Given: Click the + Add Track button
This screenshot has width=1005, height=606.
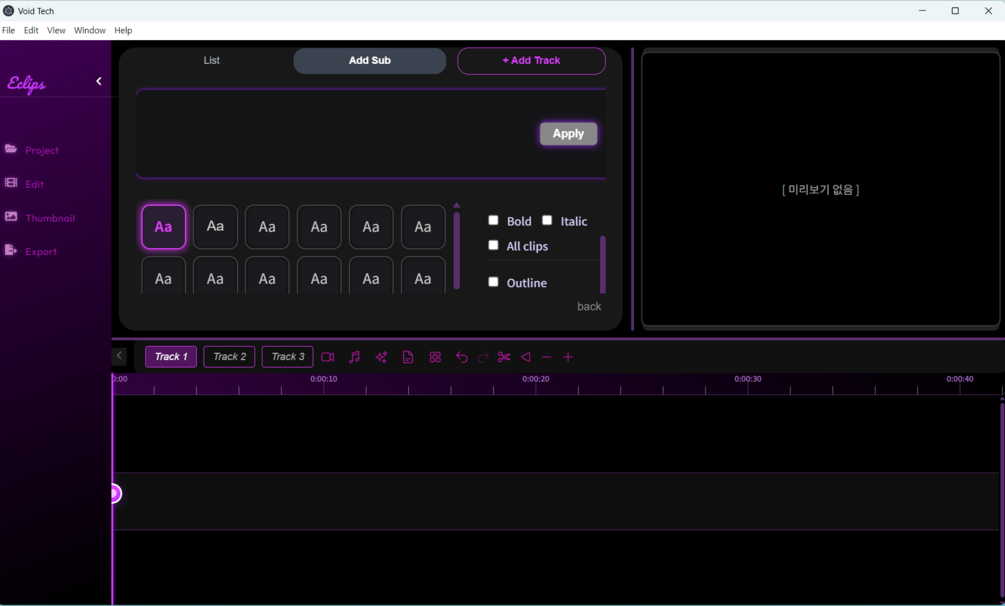Looking at the screenshot, I should pyautogui.click(x=531, y=60).
